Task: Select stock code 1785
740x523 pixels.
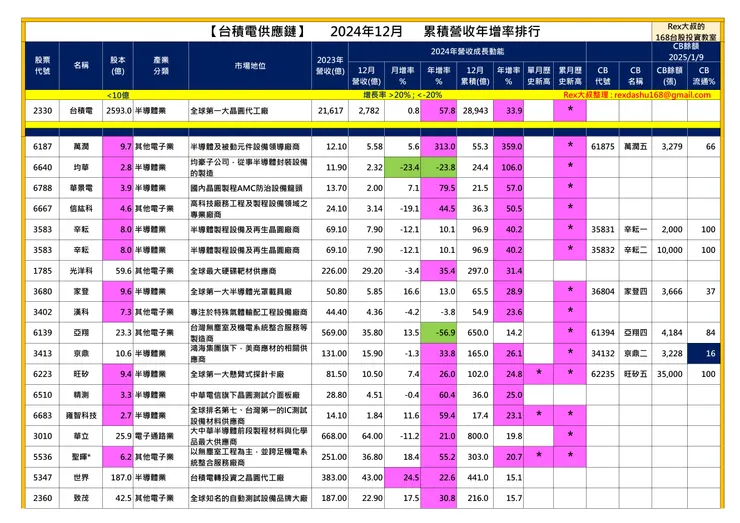Action: click(42, 270)
